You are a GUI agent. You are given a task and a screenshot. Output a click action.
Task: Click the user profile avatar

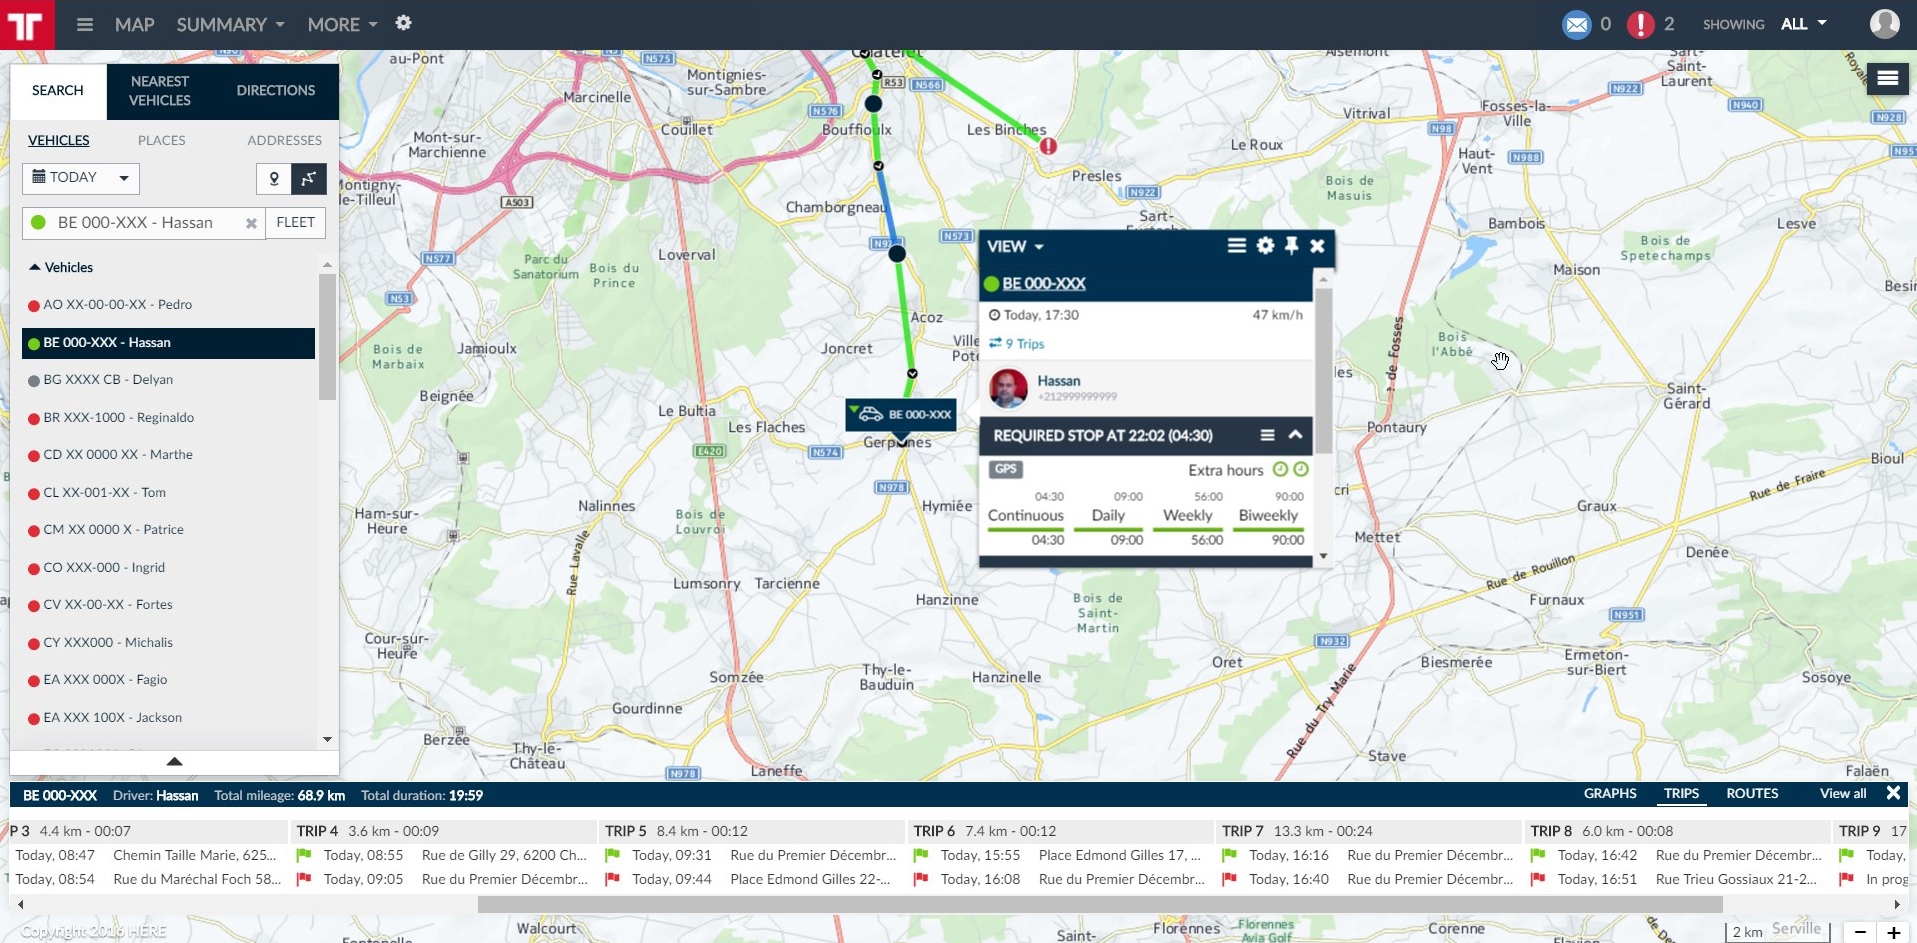[x=1884, y=24]
